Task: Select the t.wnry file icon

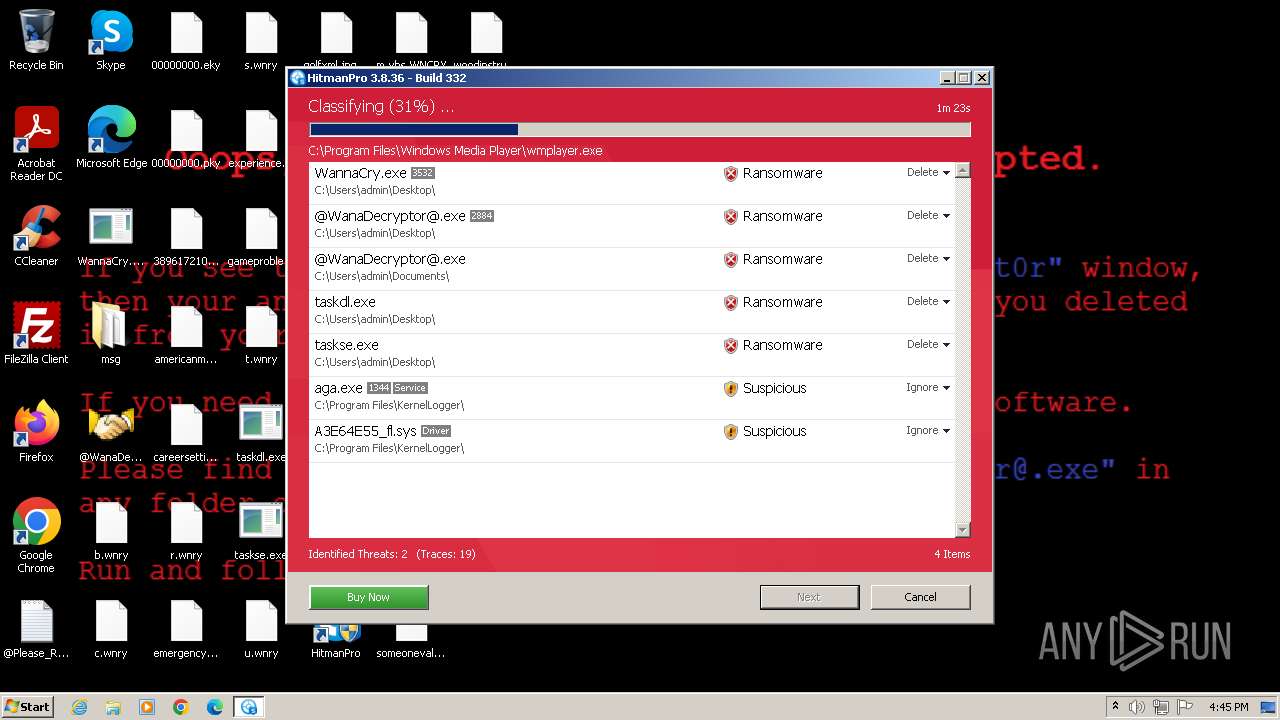Action: 261,334
